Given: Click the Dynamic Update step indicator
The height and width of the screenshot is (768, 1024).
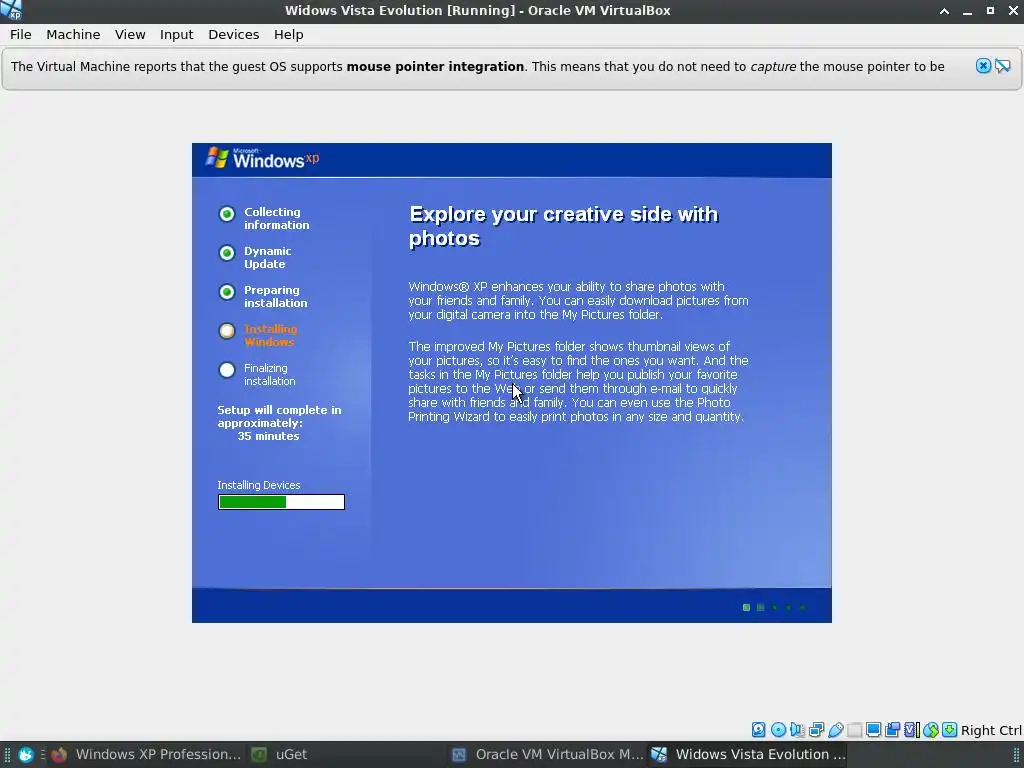Looking at the screenshot, I should [227, 253].
